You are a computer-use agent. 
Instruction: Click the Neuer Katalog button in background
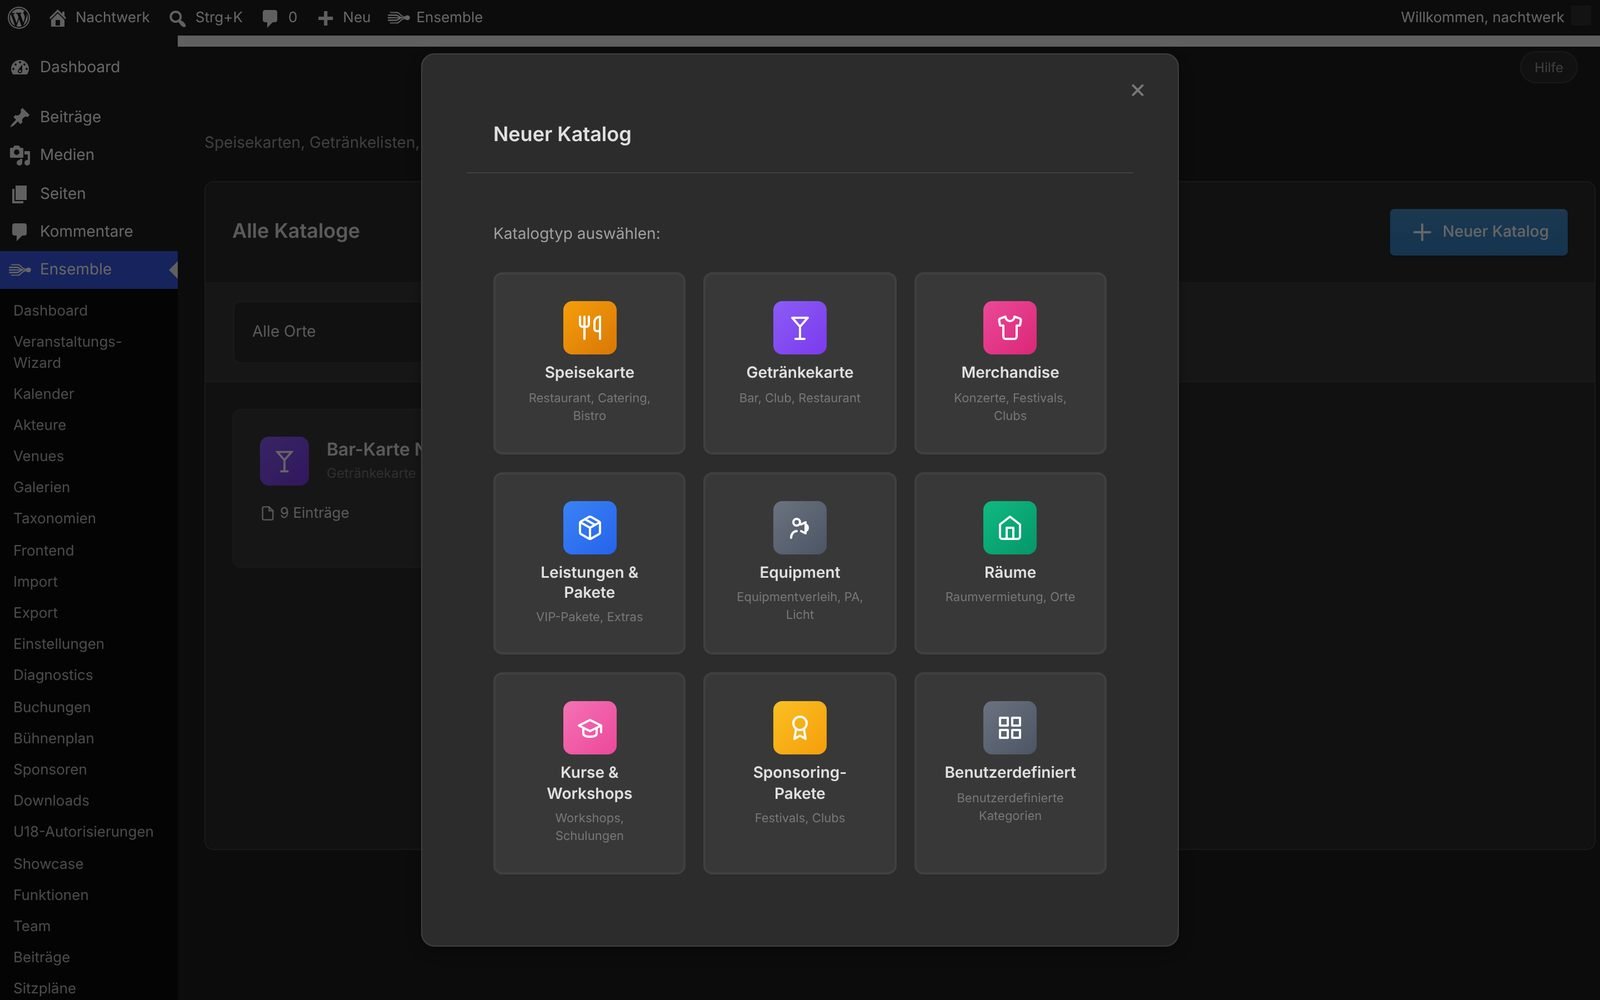pyautogui.click(x=1478, y=232)
